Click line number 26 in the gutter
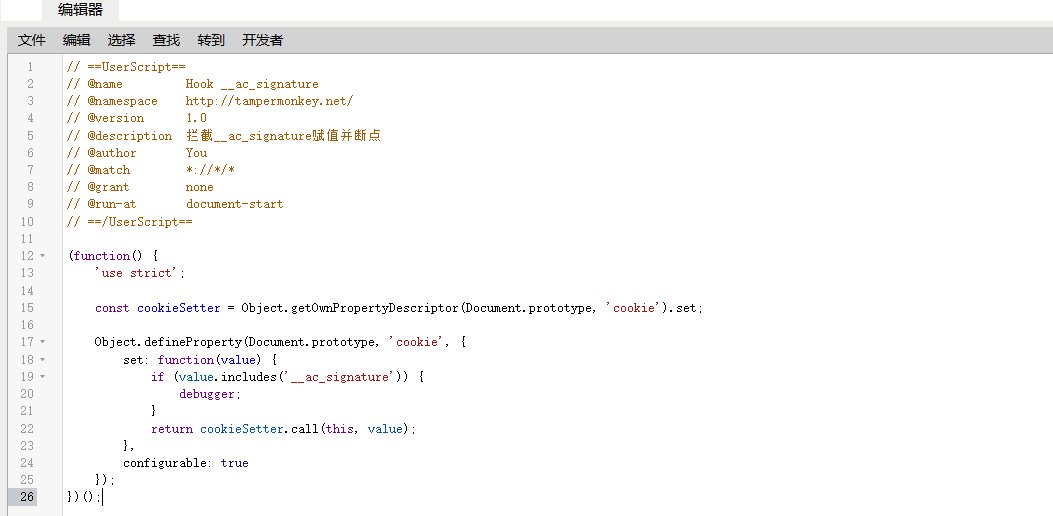This screenshot has width=1053, height=516. (26, 497)
